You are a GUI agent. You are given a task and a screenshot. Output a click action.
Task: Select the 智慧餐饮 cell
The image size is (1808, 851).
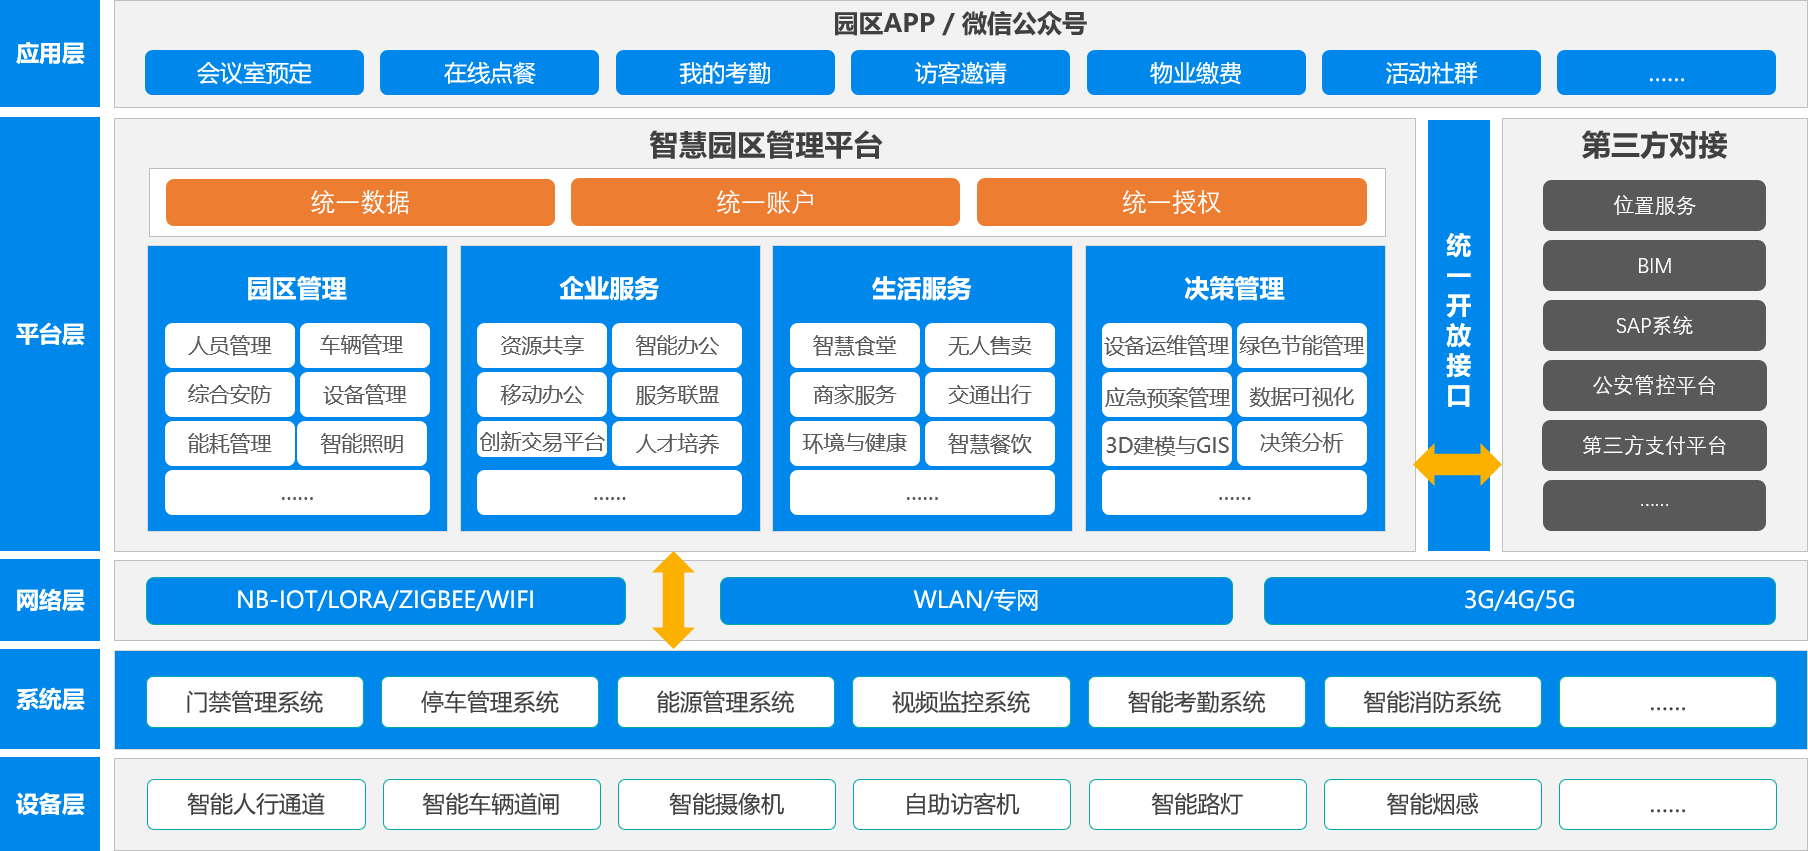[990, 443]
